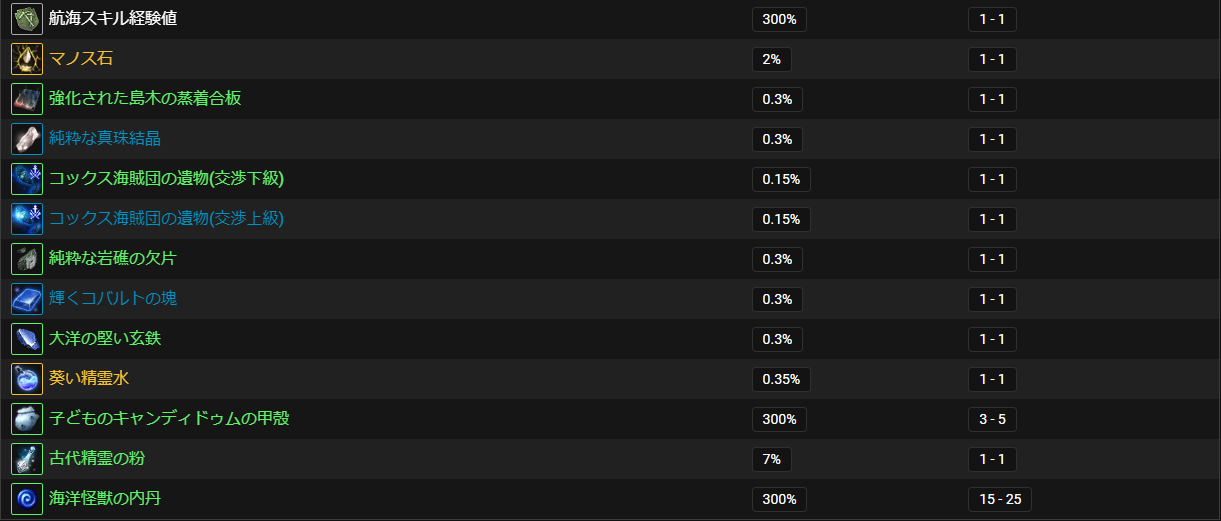Screen dimensions: 1221x521
Task: Click the 航海スキル経験値 item icon
Action: click(27, 19)
